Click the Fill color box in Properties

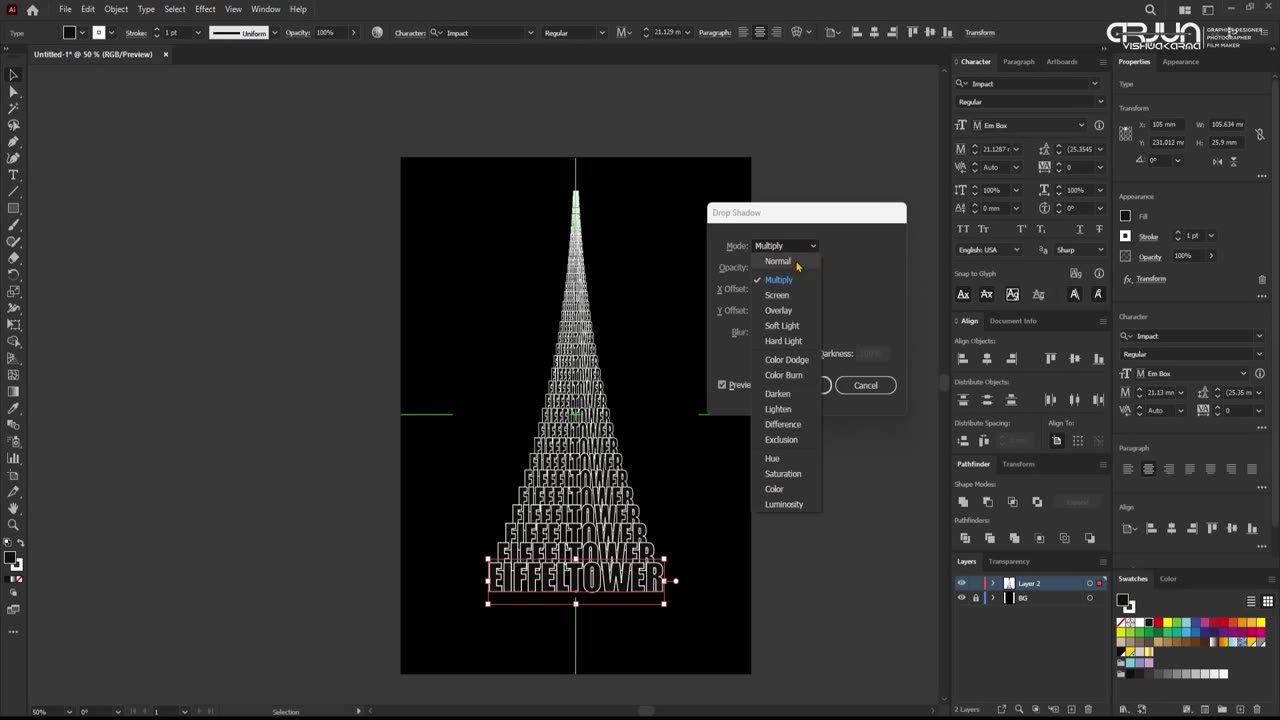(1125, 216)
